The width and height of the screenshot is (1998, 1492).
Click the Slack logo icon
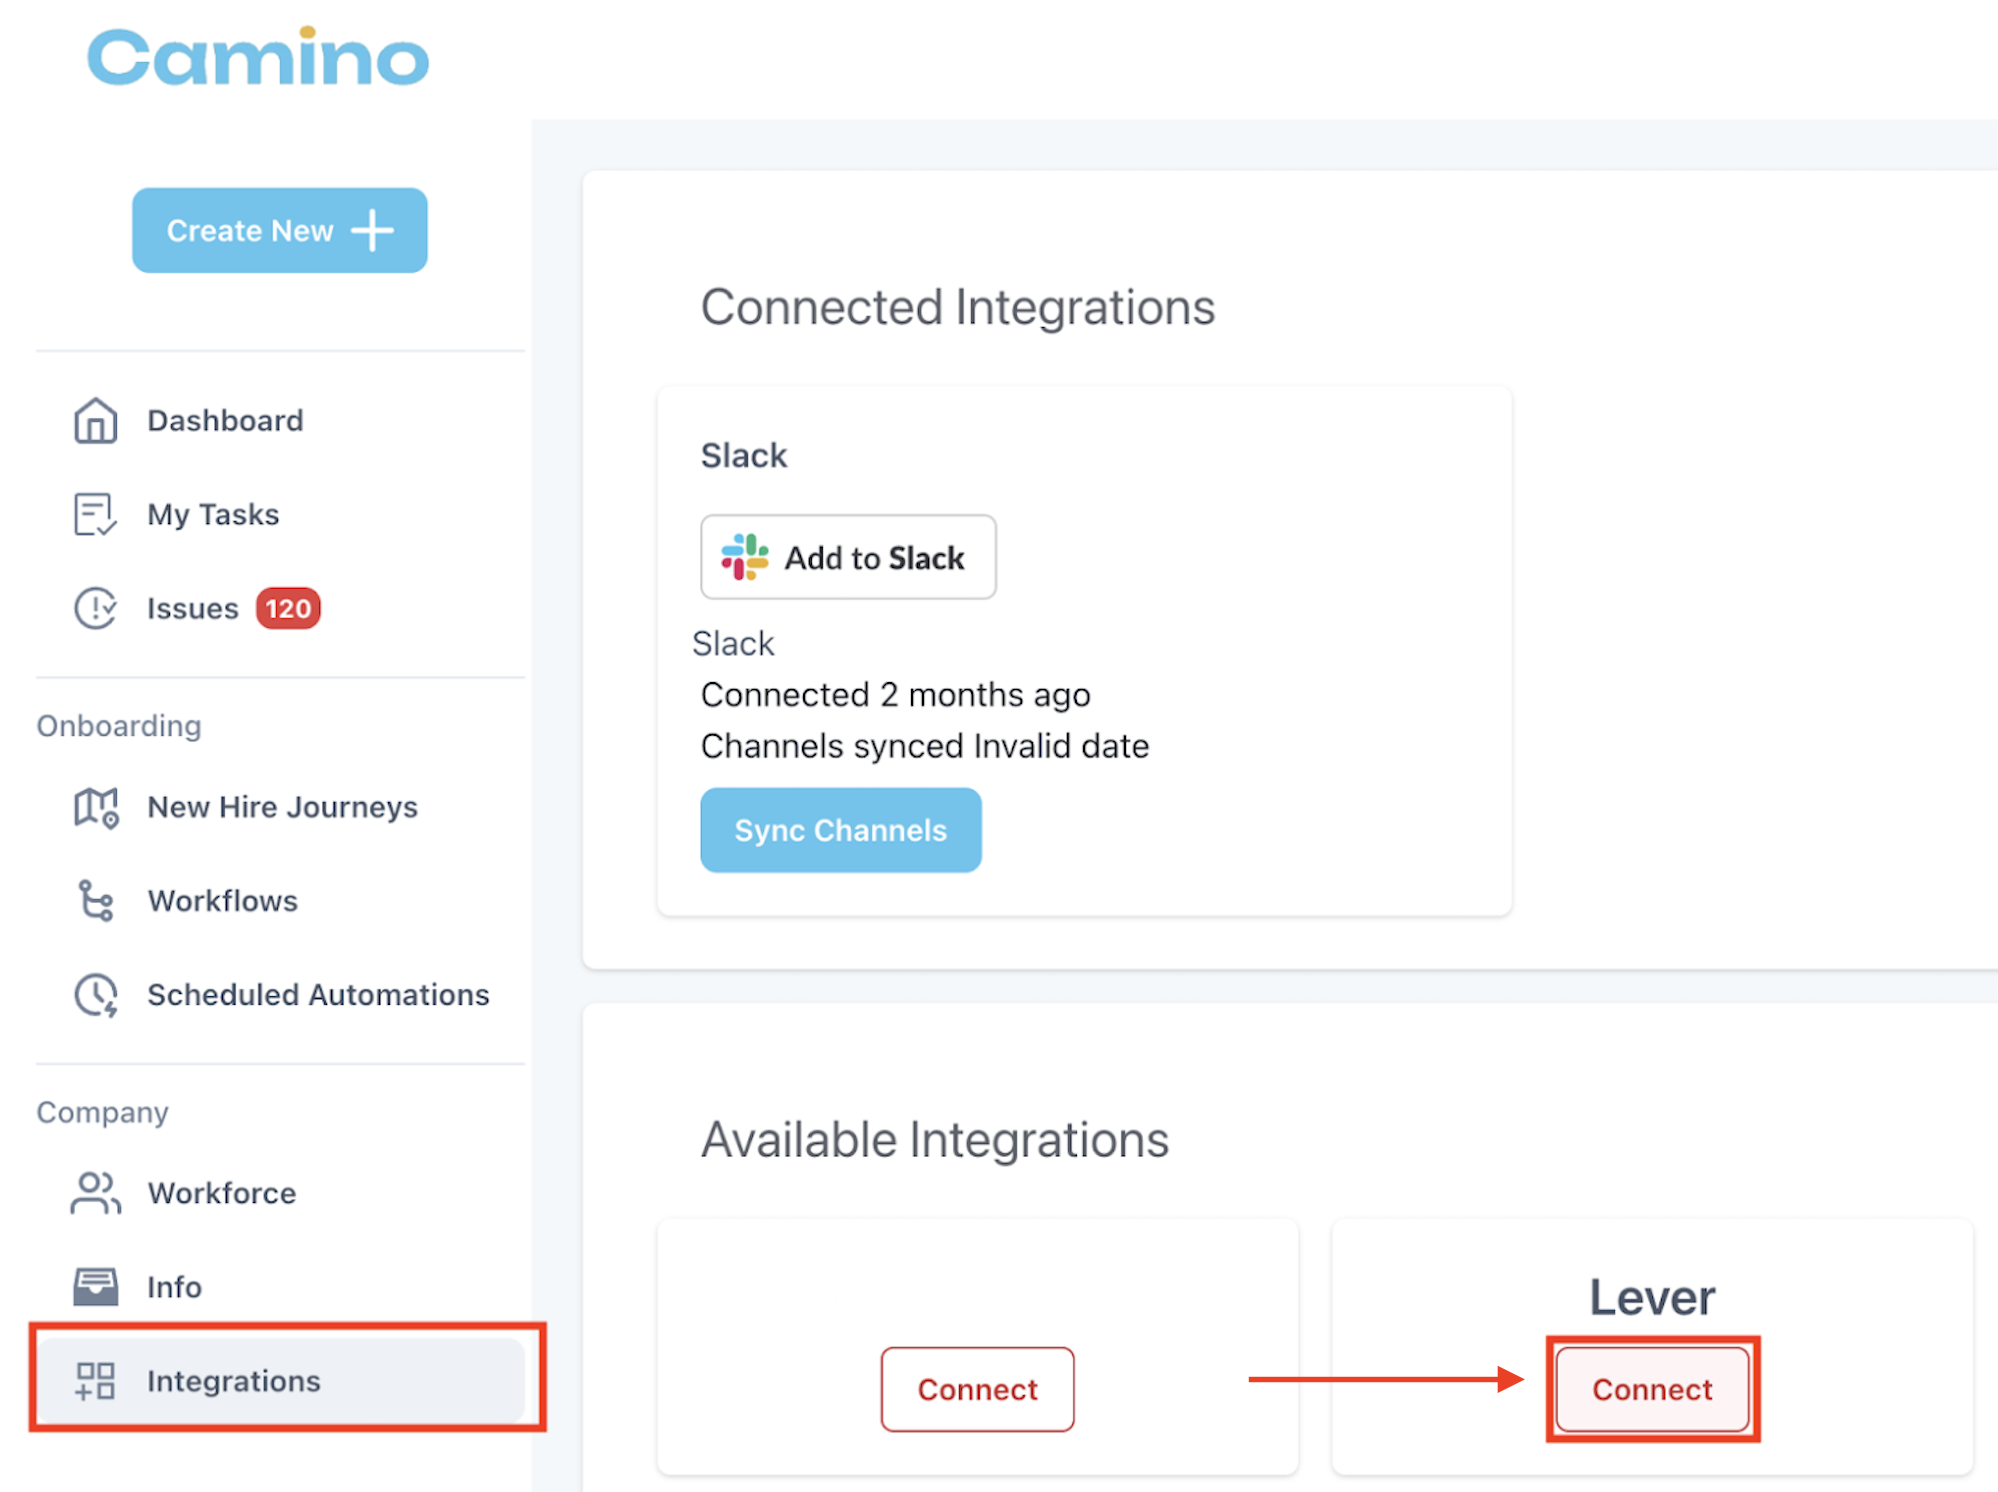pyautogui.click(x=745, y=557)
